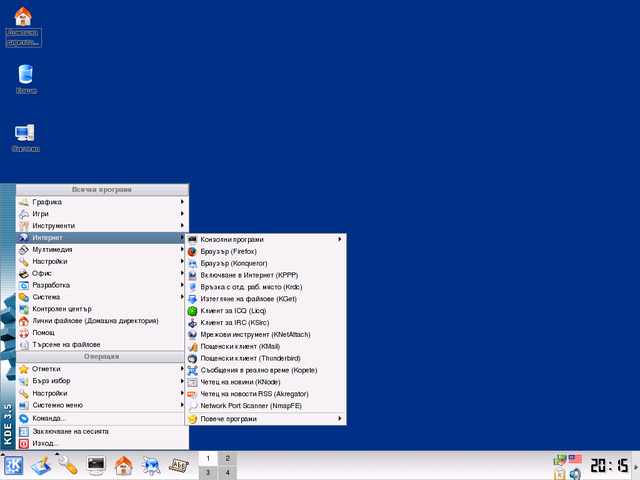This screenshot has width=640, height=480.
Task: Launch Клиент за ICQ (Licq)
Action: pos(266,311)
